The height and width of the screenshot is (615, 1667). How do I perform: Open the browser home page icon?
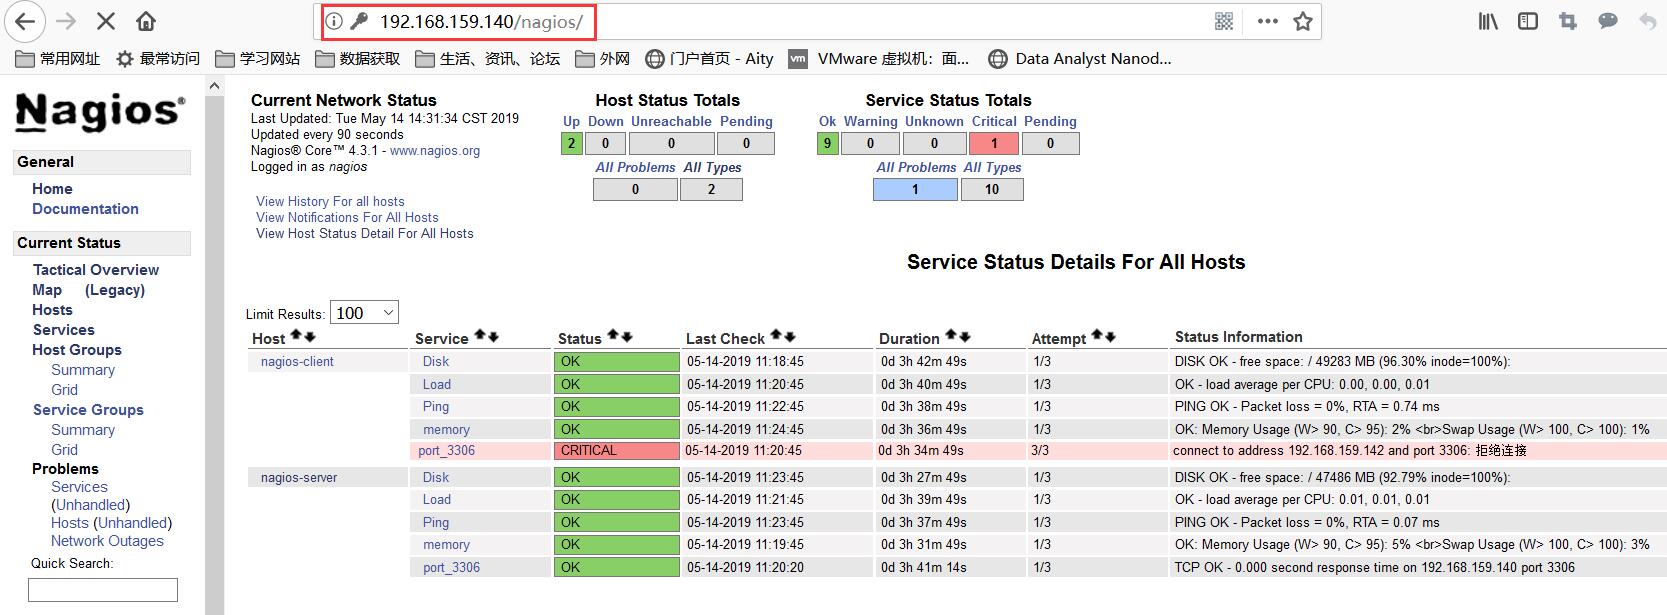[x=146, y=21]
